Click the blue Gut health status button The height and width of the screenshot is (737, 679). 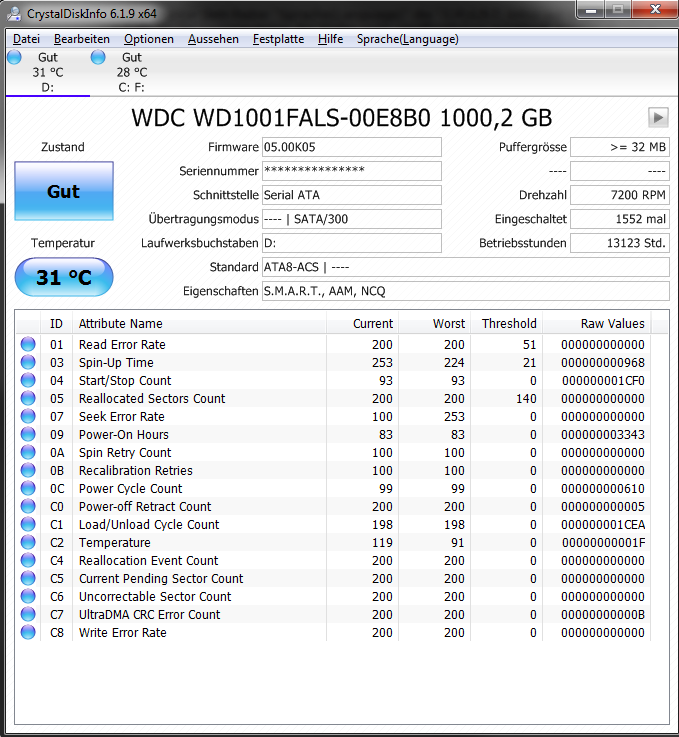click(64, 191)
